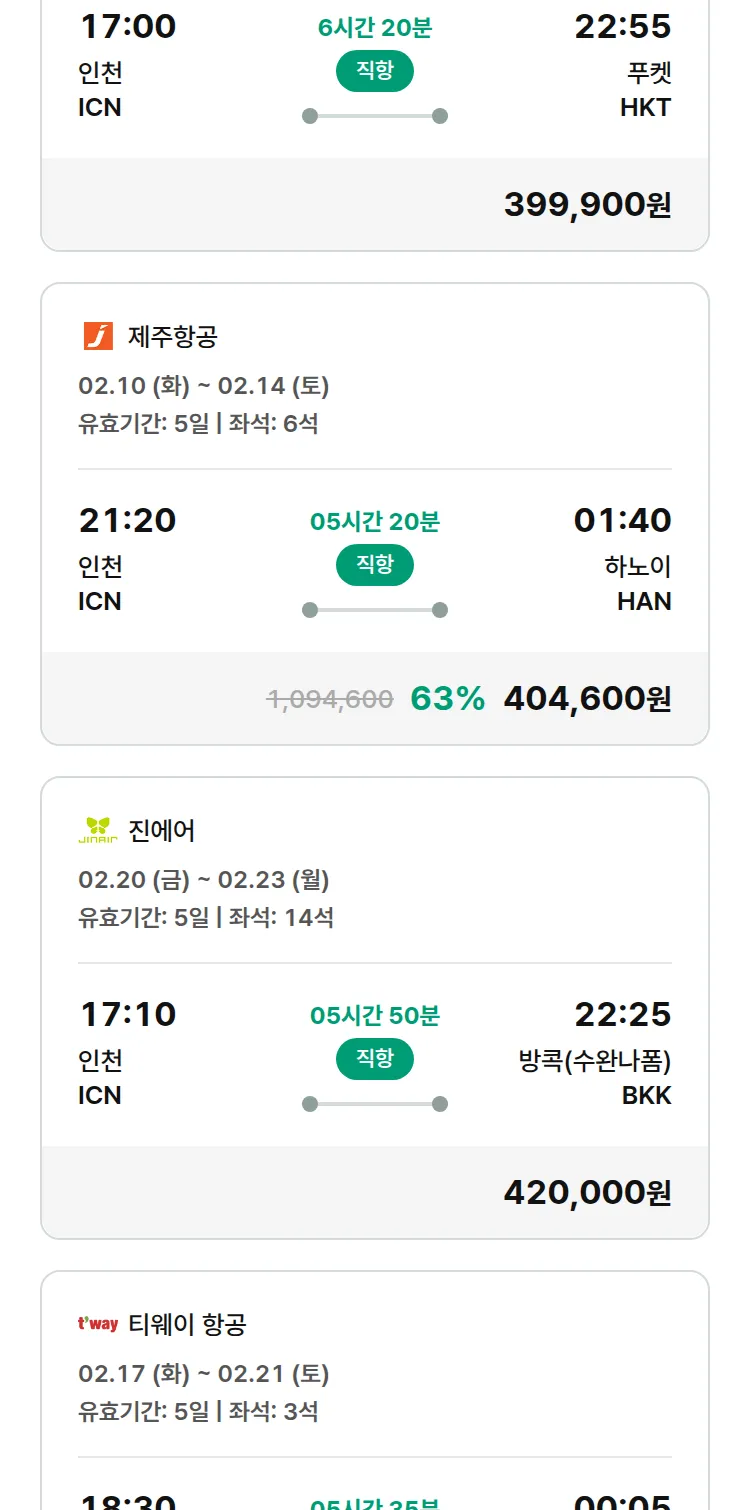
Task: Click the 02.10 (화) ~ 02.14 (토) dates
Action: (x=204, y=386)
